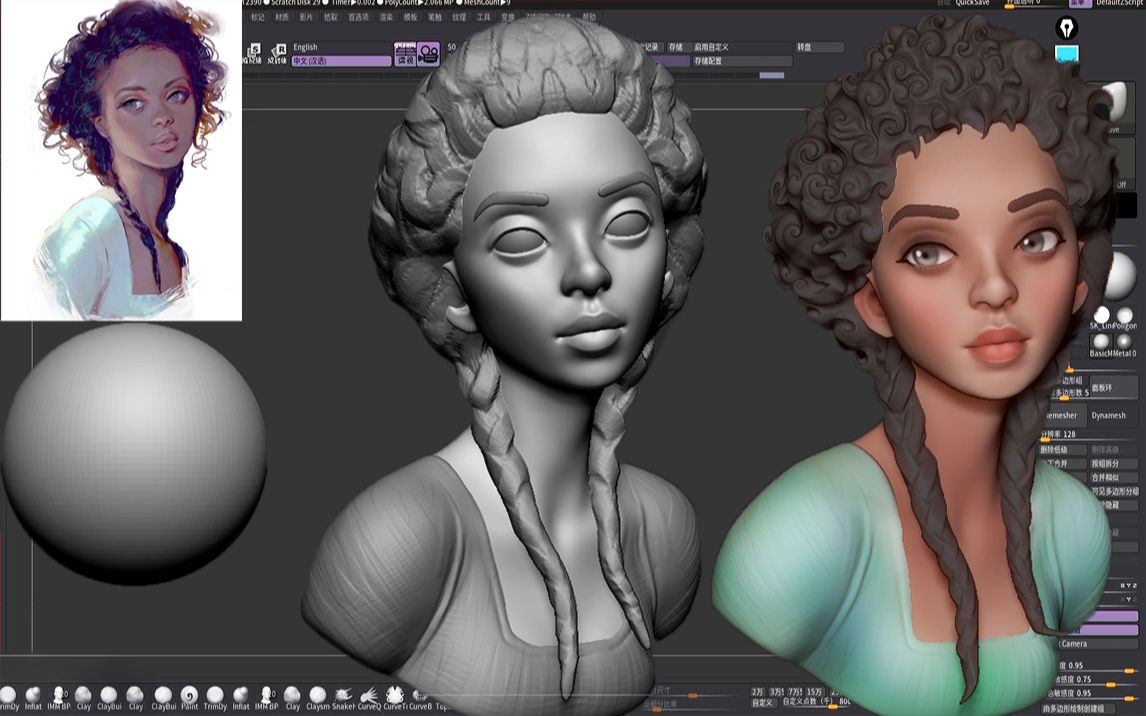Click the pen nib icon
The width and height of the screenshot is (1146, 716).
[x=1067, y=28]
